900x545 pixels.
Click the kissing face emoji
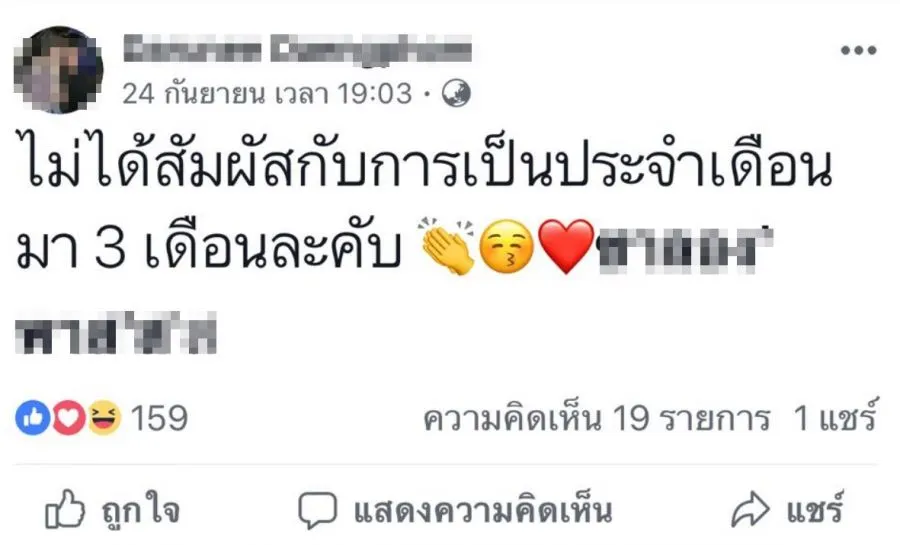[506, 247]
